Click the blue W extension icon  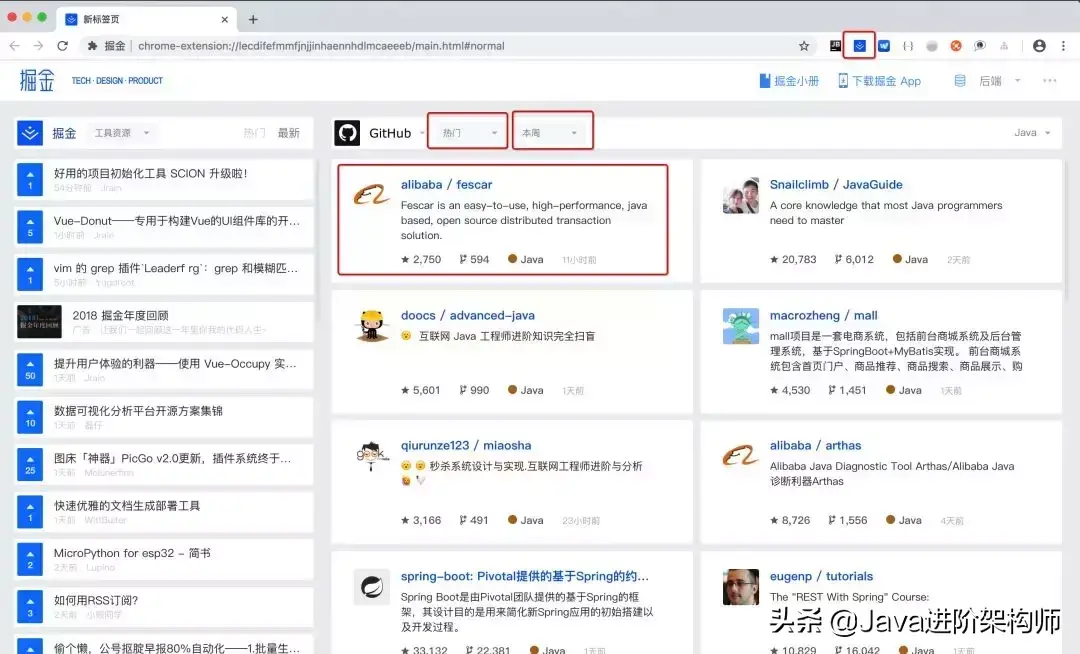coord(884,46)
